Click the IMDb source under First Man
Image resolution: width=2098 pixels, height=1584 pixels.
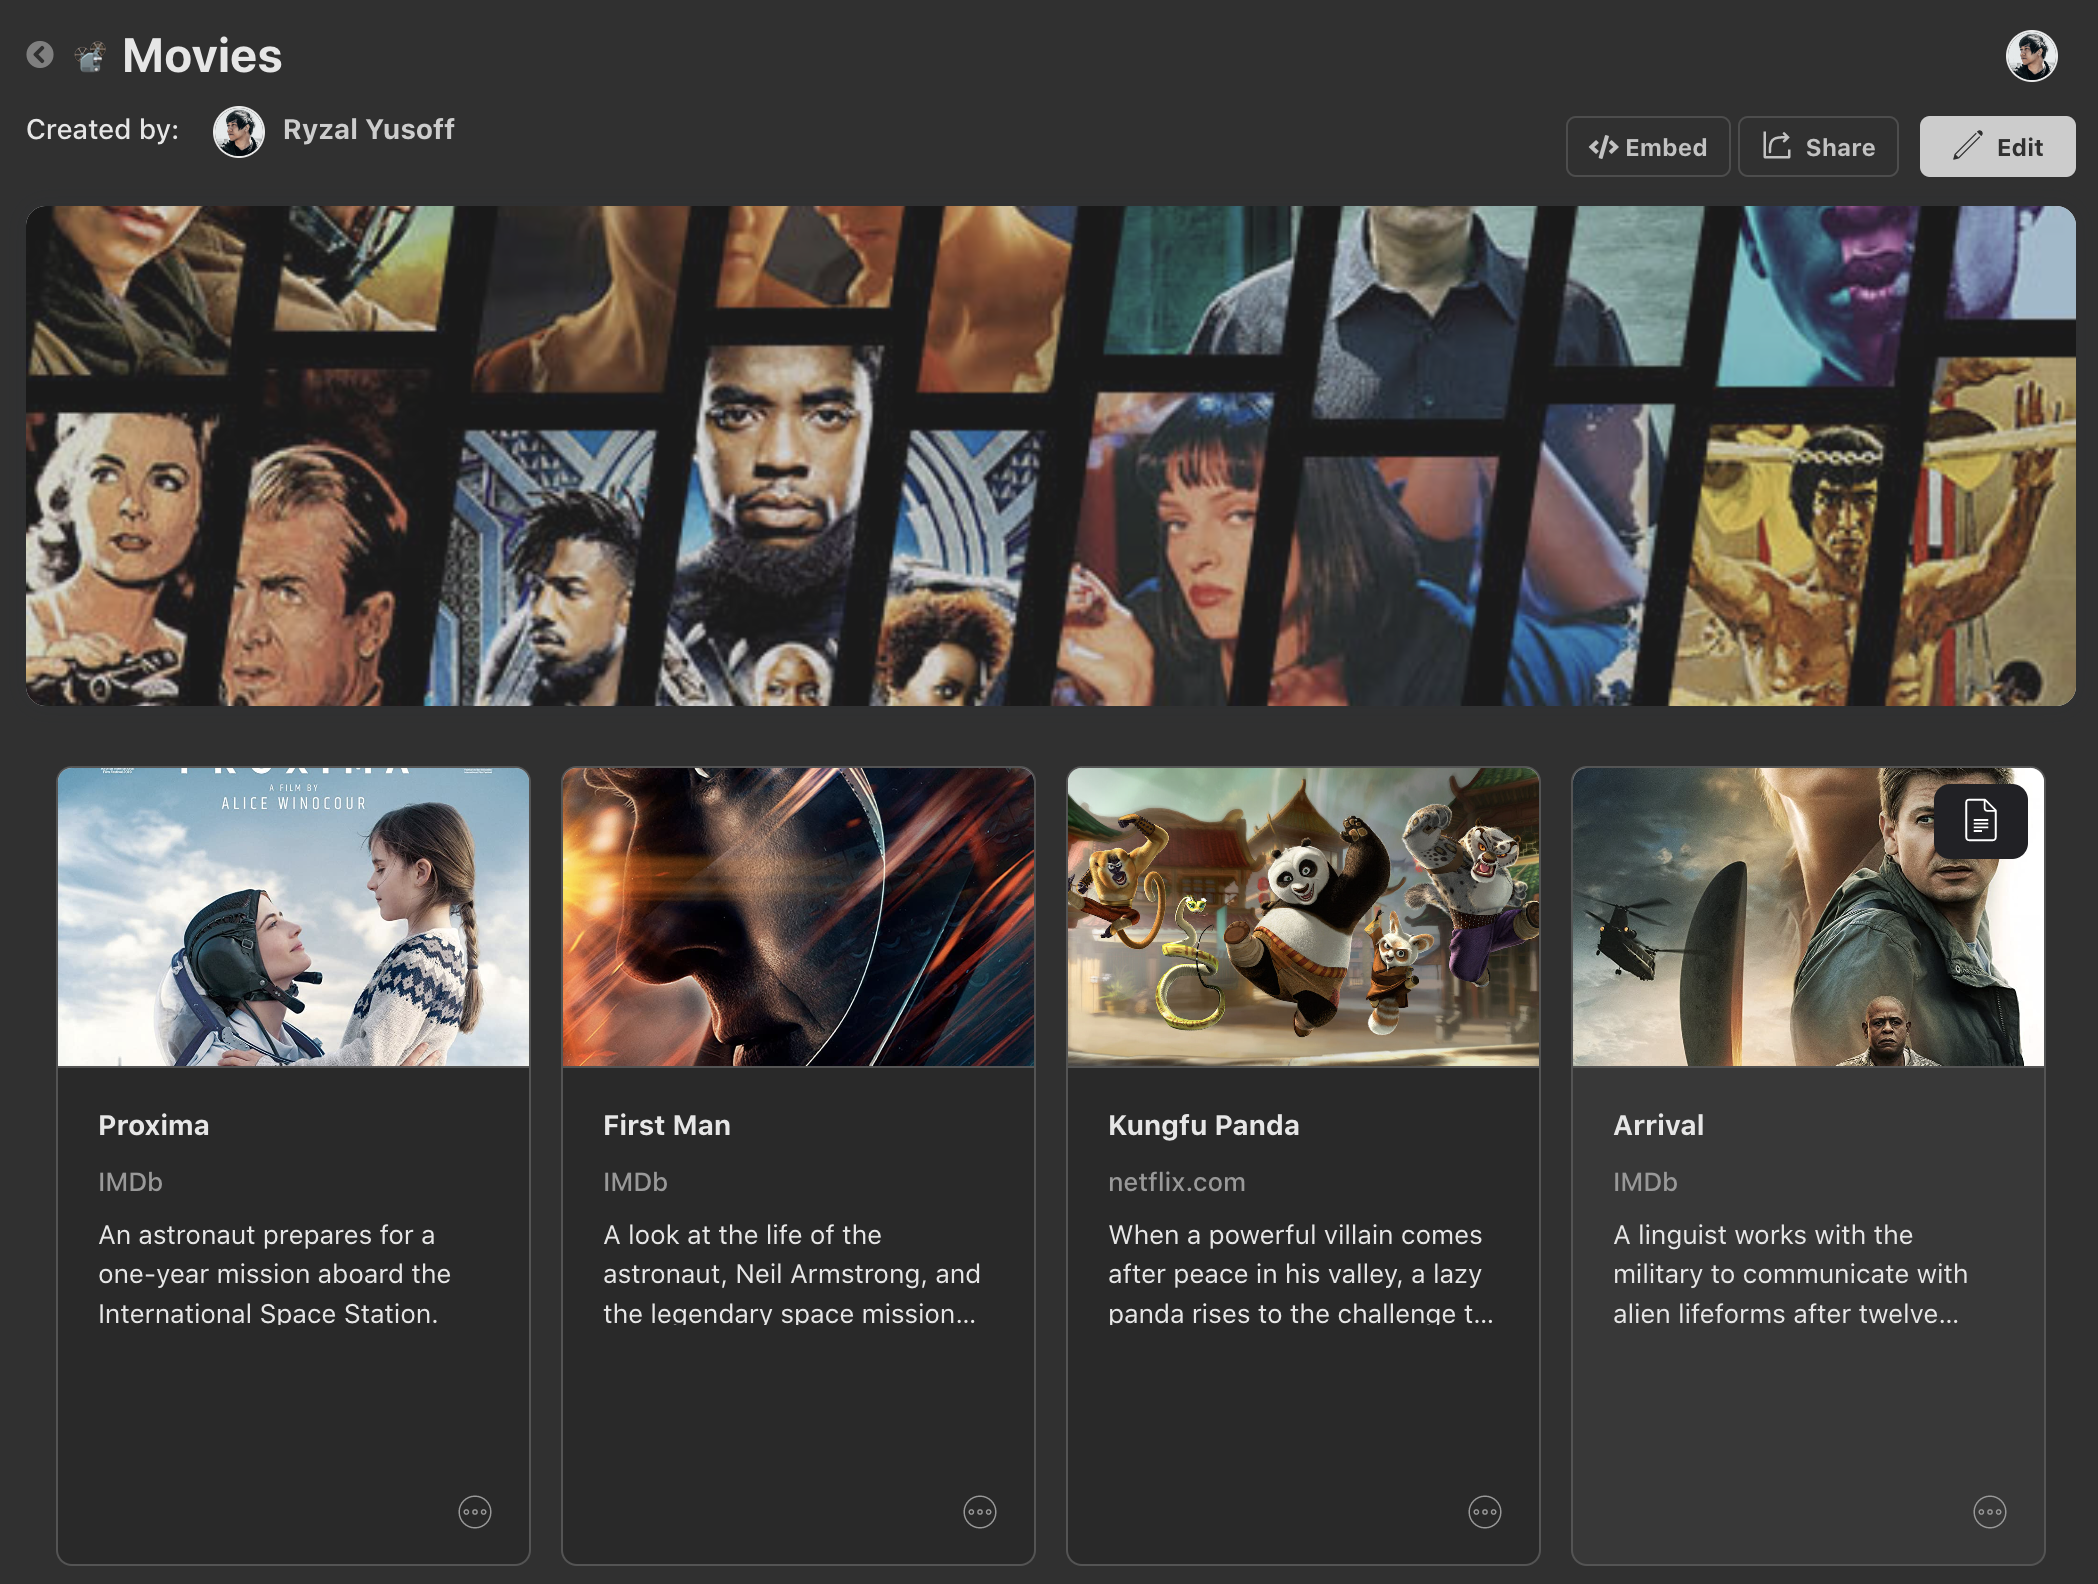635,1182
